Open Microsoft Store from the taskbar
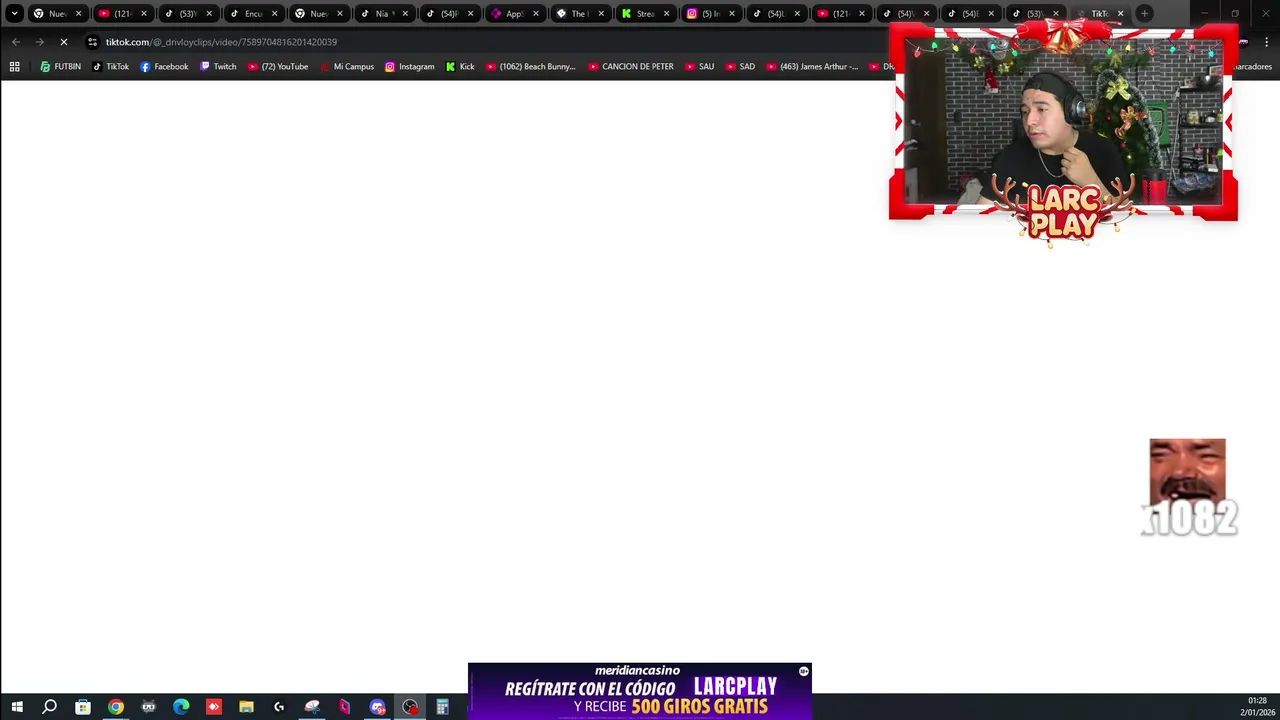 pyautogui.click(x=83, y=707)
